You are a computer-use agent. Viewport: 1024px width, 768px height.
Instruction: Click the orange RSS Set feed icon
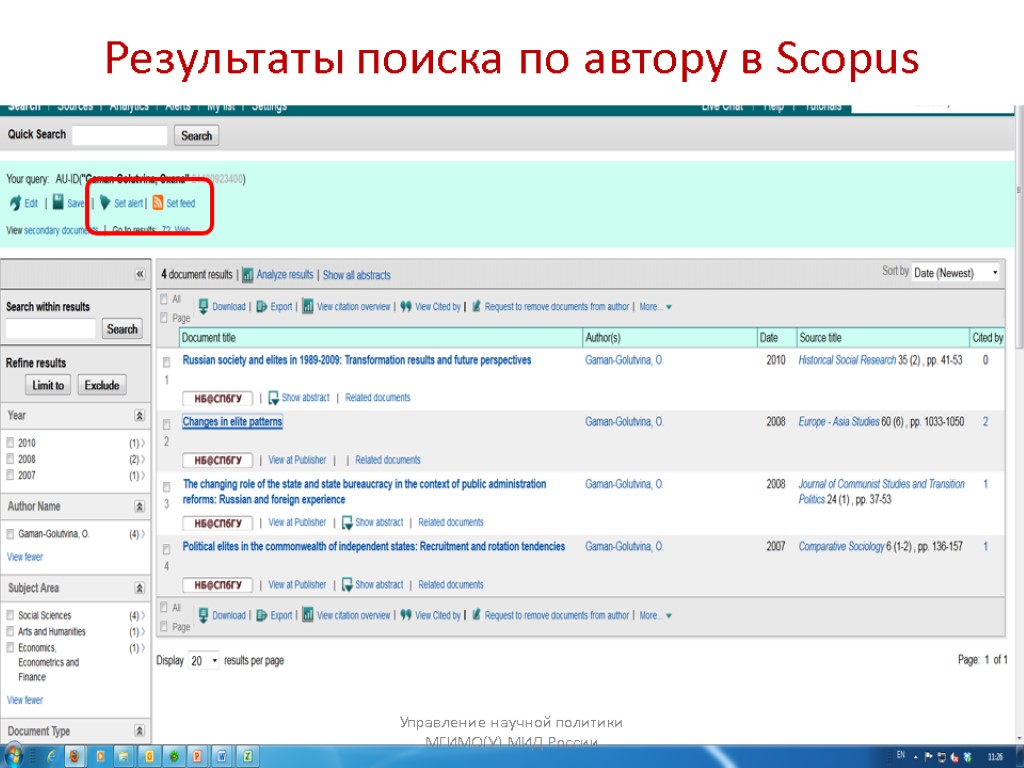(x=158, y=202)
